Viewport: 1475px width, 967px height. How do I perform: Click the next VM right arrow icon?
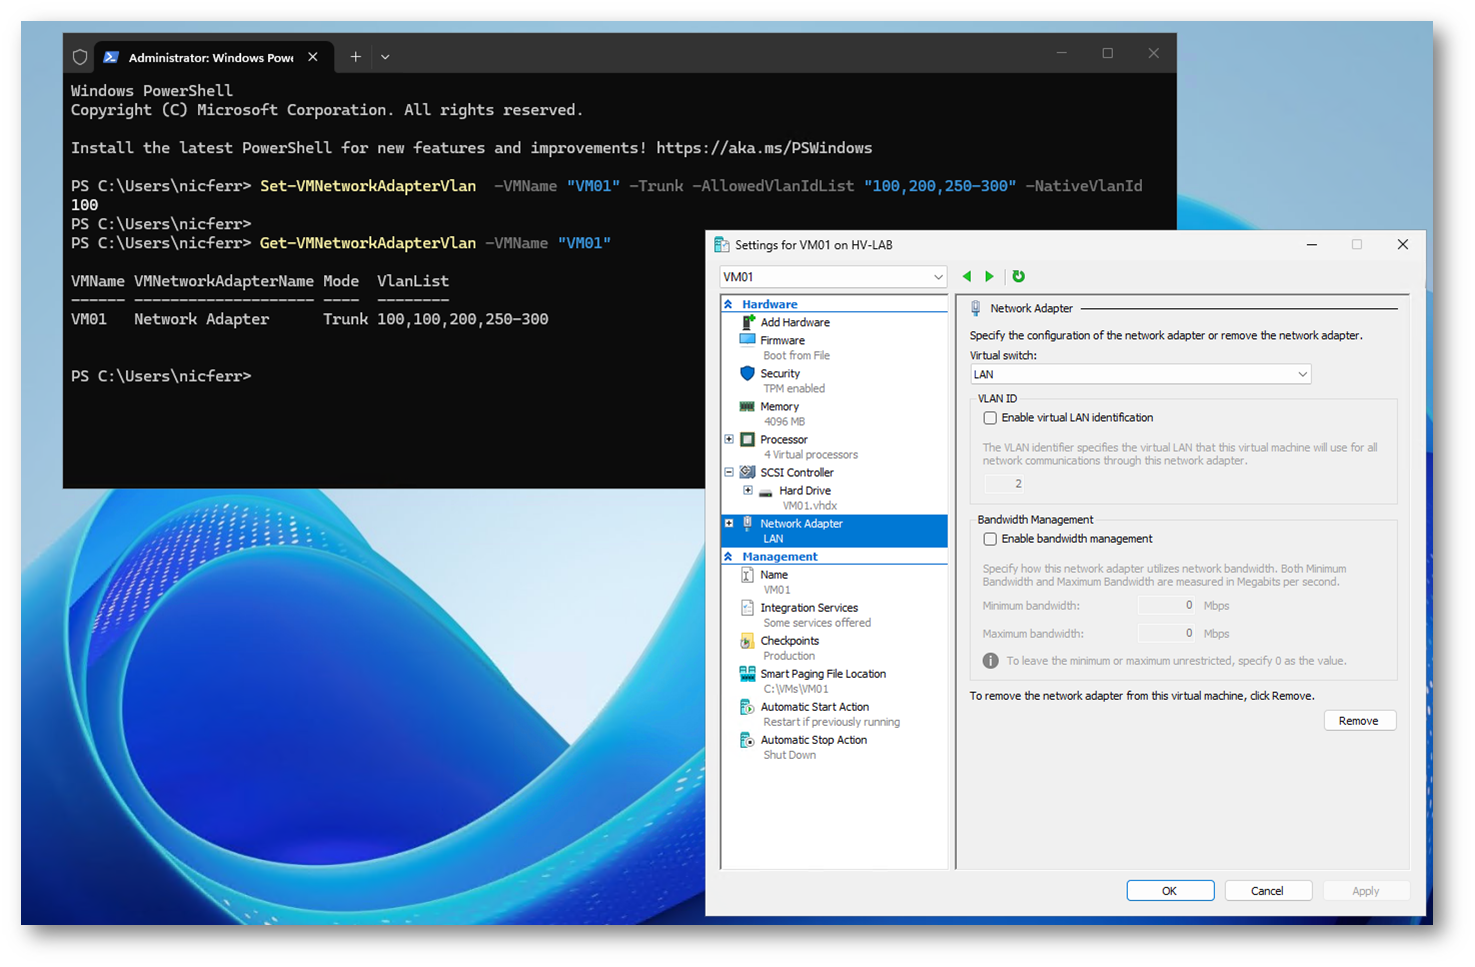pyautogui.click(x=990, y=277)
